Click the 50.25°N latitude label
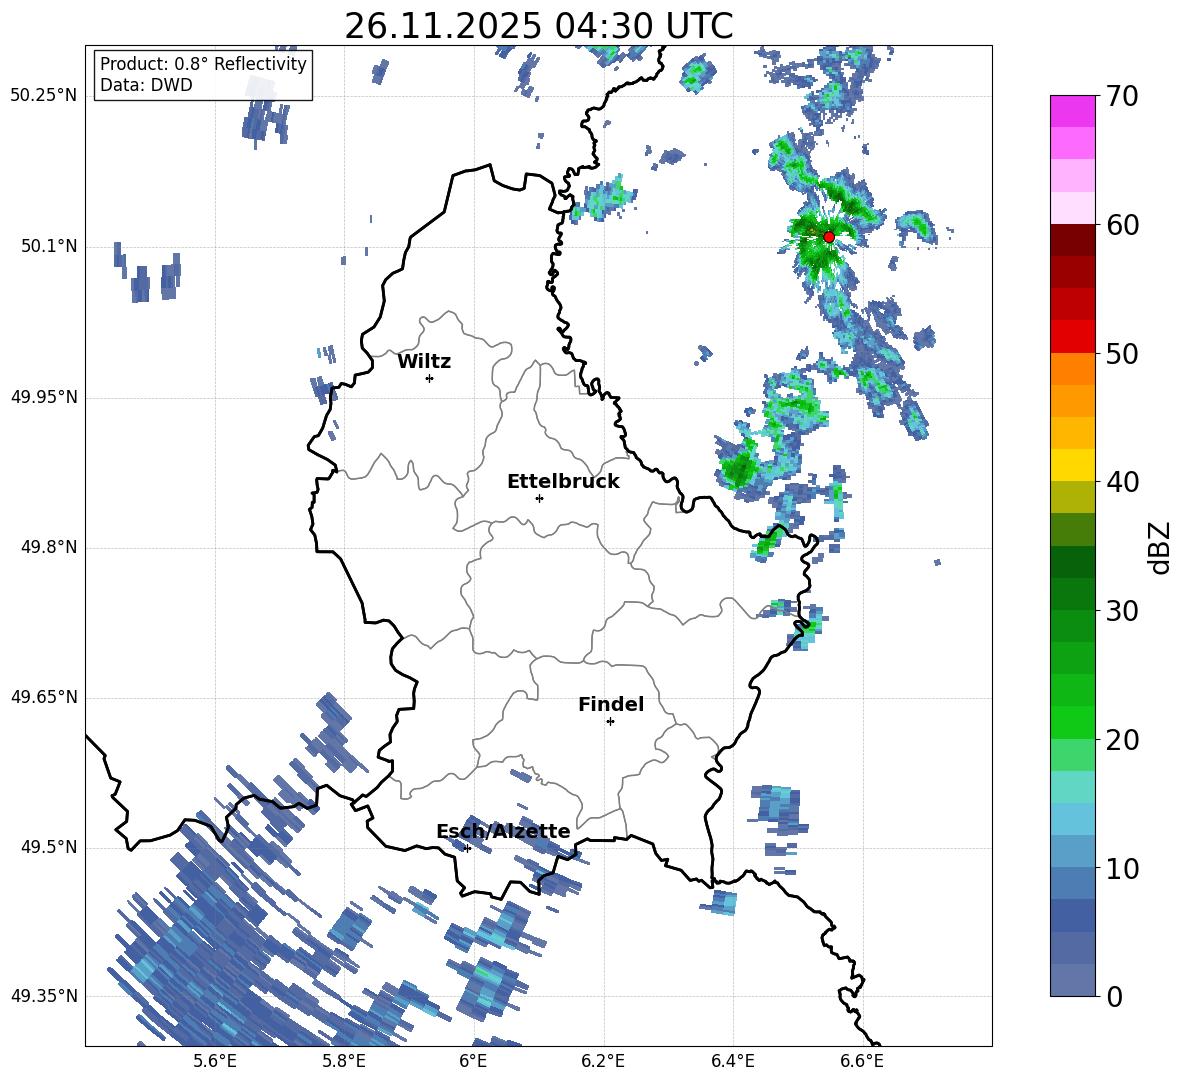The height and width of the screenshot is (1081, 1184). (44, 96)
